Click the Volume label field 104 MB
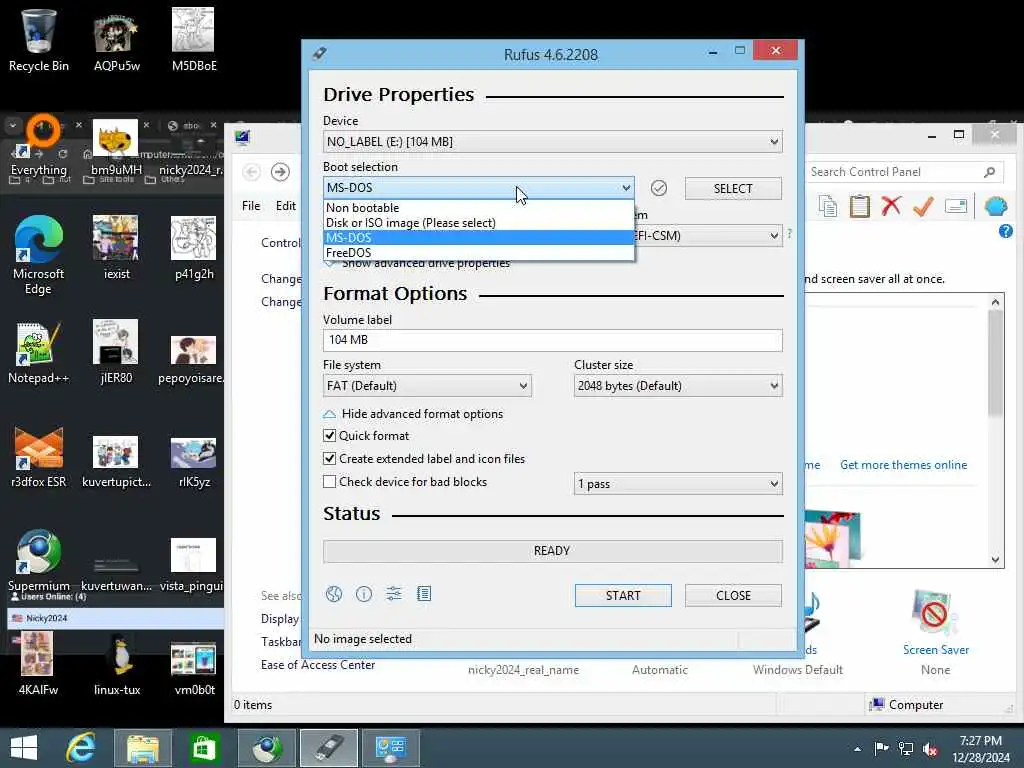Screen dimensions: 1024x768 (552, 340)
